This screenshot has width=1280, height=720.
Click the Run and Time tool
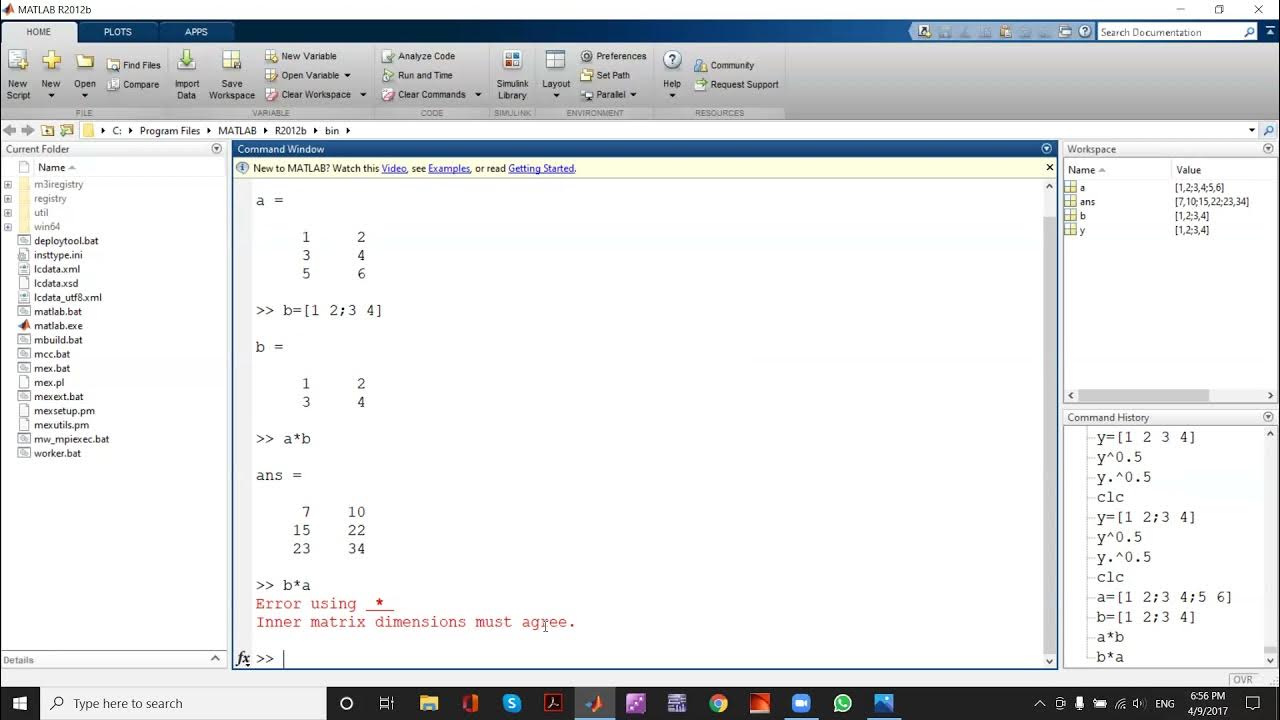point(417,75)
